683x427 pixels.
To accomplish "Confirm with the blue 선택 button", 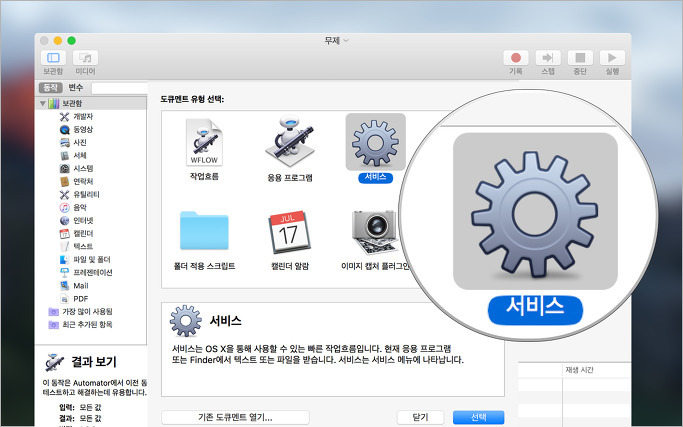I will (478, 417).
